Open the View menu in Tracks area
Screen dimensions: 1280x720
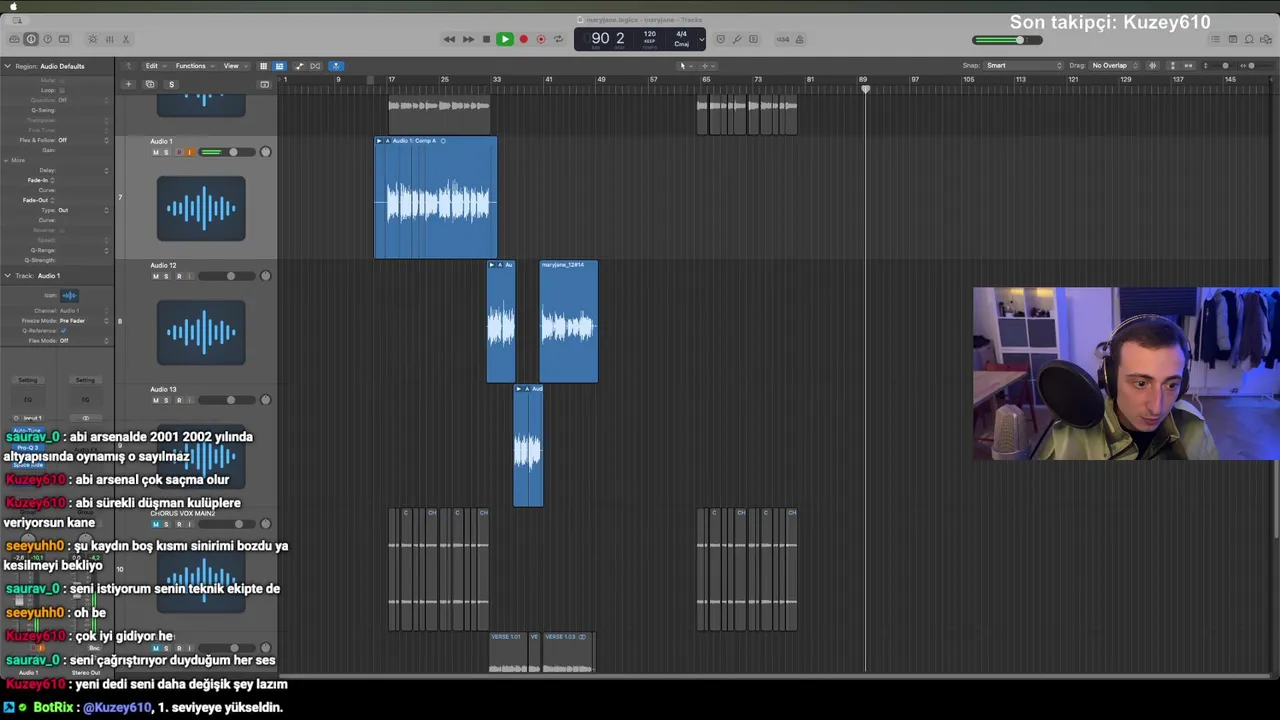tap(235, 66)
